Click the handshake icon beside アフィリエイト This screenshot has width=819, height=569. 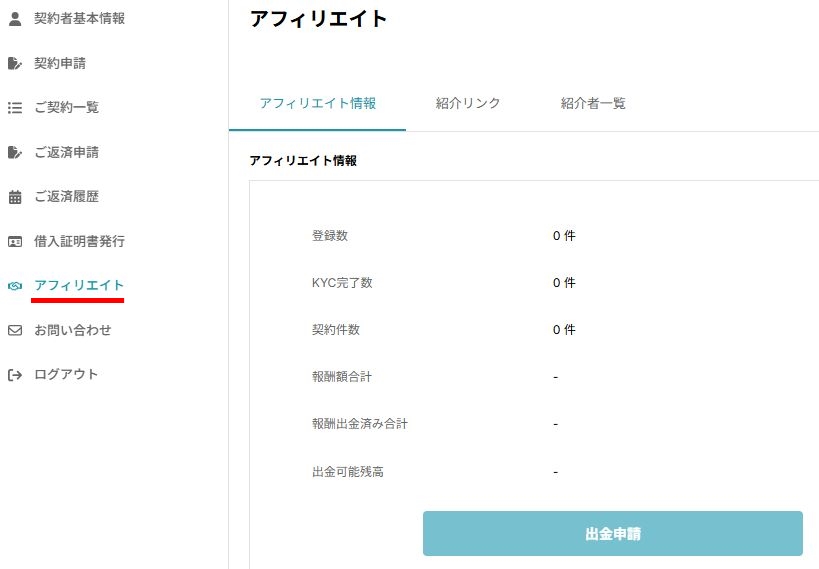pyautogui.click(x=15, y=286)
